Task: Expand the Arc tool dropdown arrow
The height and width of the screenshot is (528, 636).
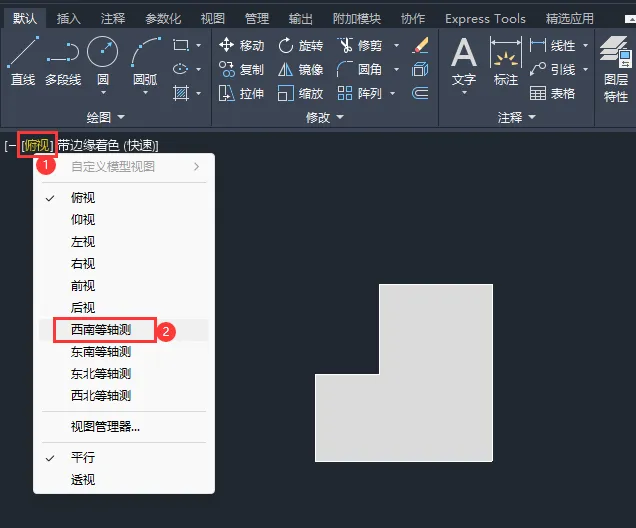Action: click(145, 93)
